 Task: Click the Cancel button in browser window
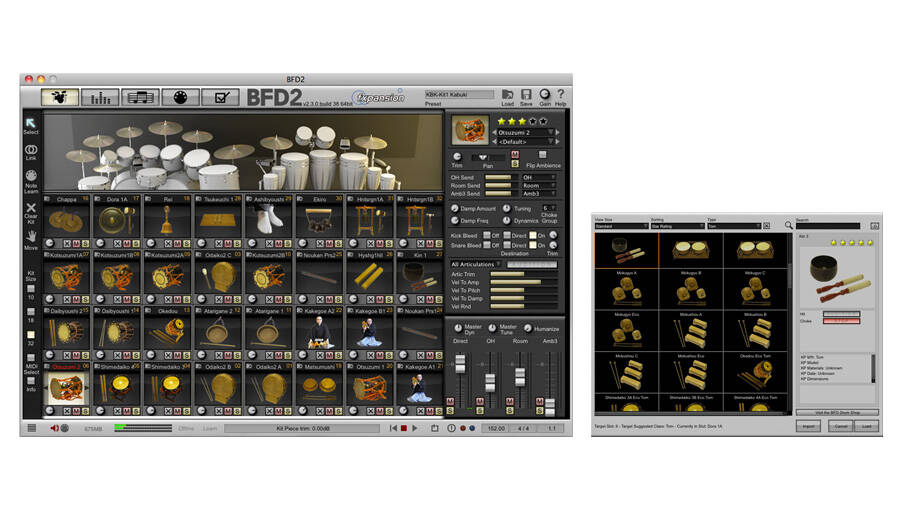[x=841, y=427]
